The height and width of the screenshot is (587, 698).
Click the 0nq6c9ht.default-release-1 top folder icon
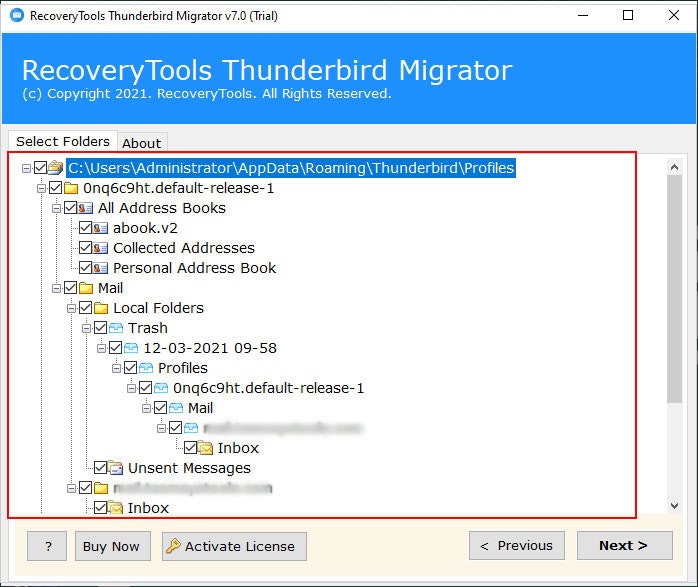(71, 188)
